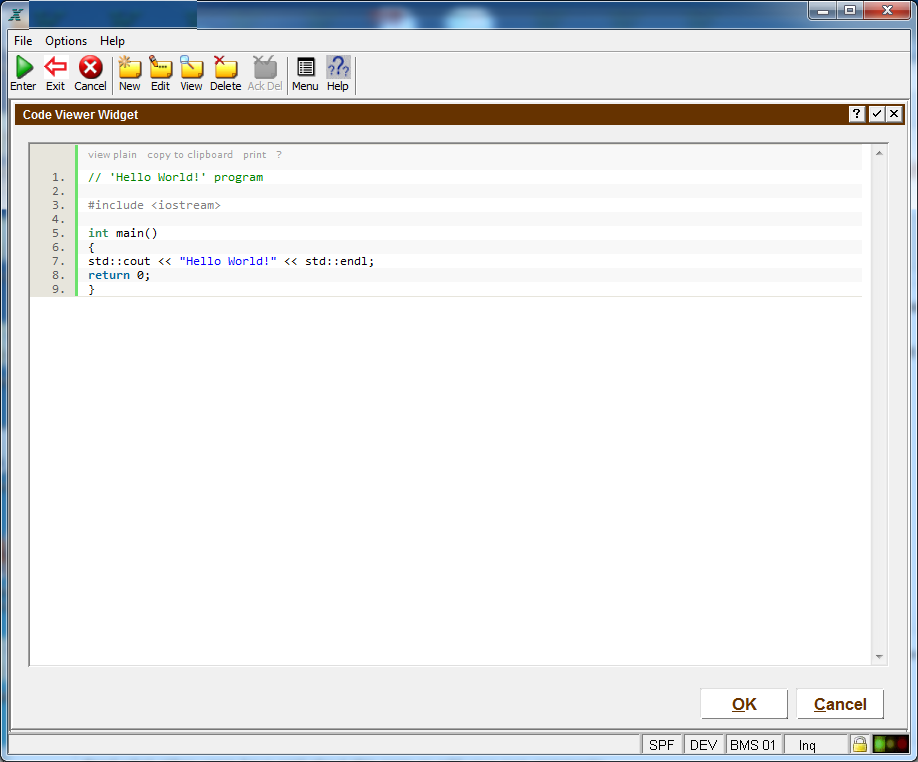Screen dimensions: 918x762
Task: Click the int main() code line
Action: click(123, 233)
